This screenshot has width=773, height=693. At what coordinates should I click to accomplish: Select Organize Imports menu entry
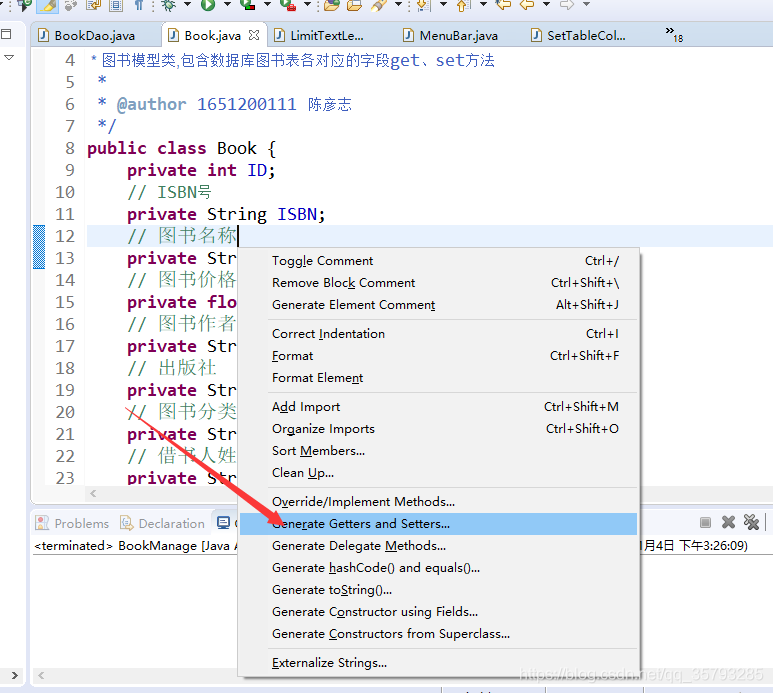(323, 429)
